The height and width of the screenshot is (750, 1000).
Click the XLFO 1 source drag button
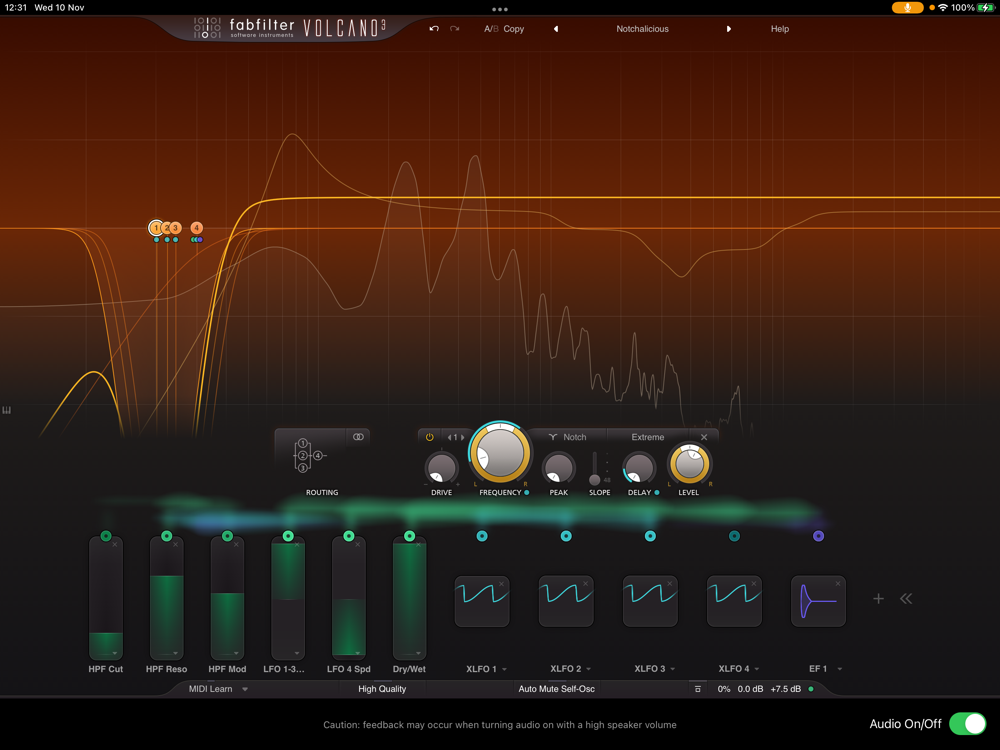[482, 536]
